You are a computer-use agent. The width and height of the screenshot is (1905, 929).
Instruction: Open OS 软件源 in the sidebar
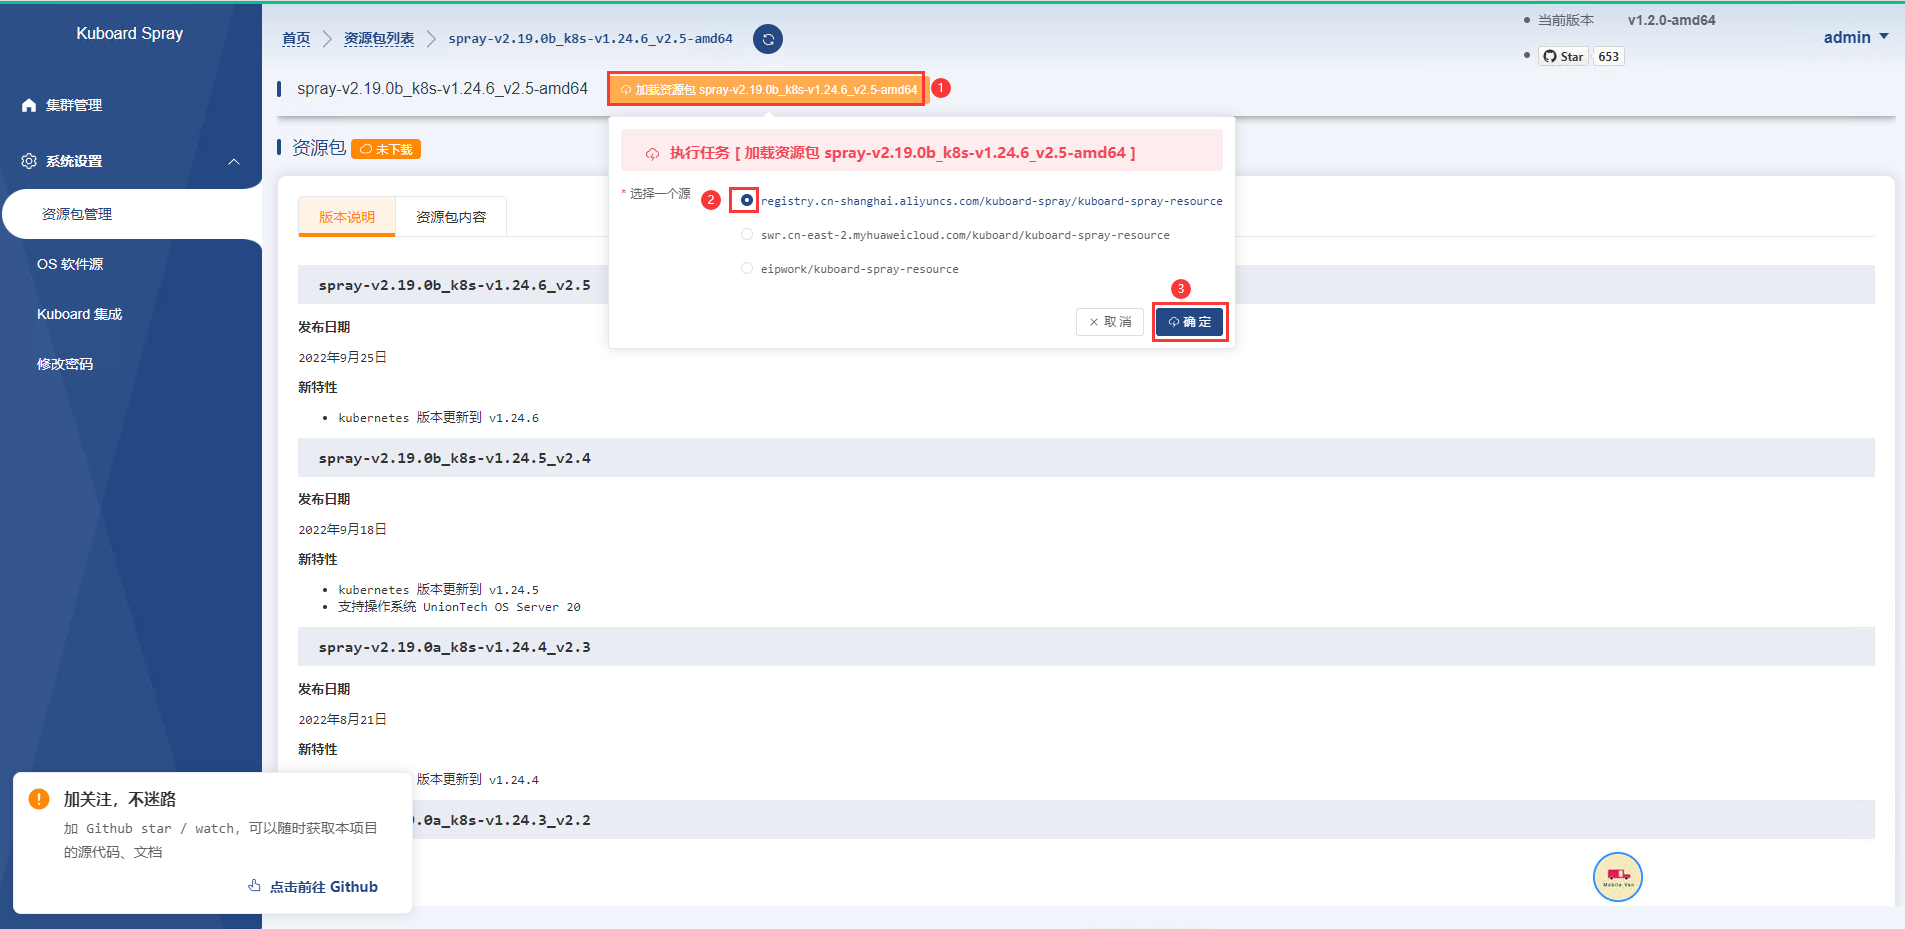click(x=131, y=264)
